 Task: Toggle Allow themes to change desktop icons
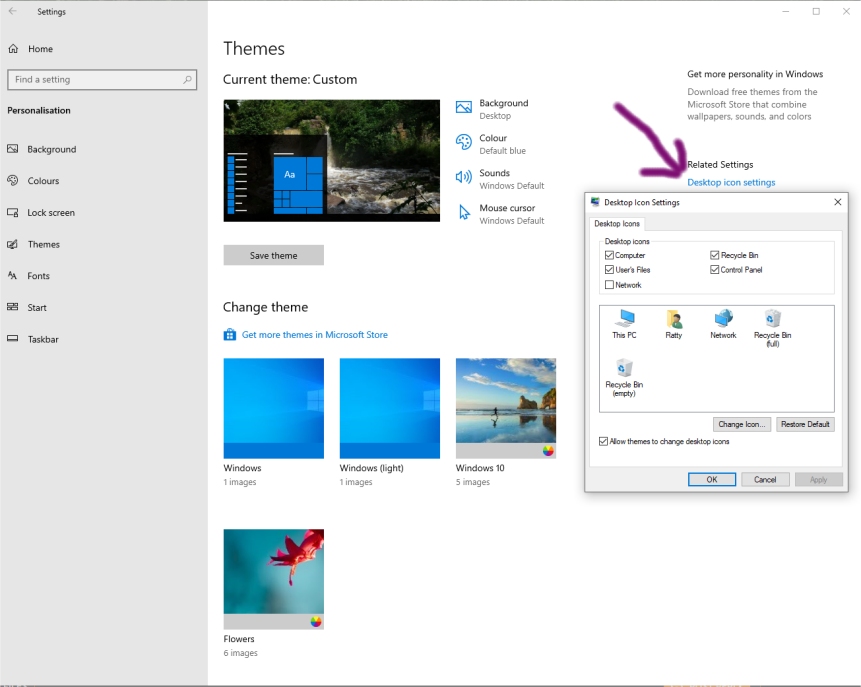pyautogui.click(x=603, y=442)
